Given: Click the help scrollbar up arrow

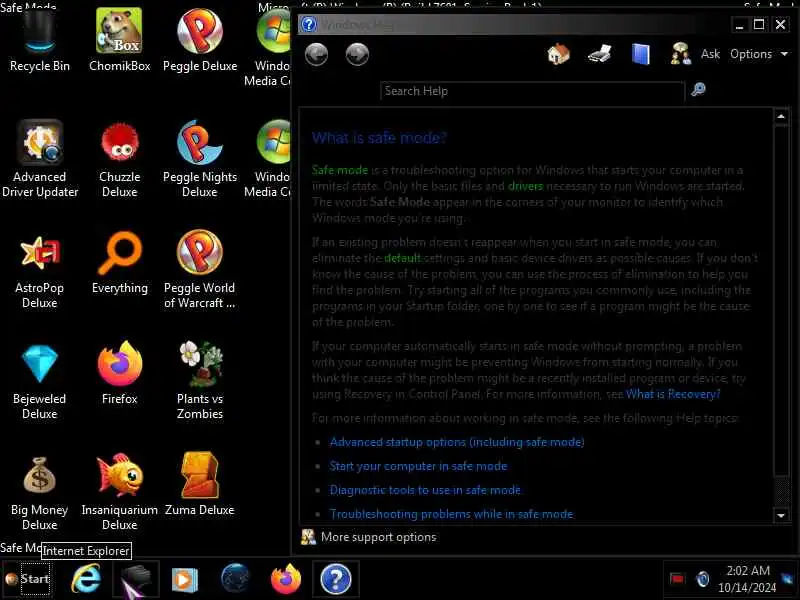Looking at the screenshot, I should (x=781, y=117).
